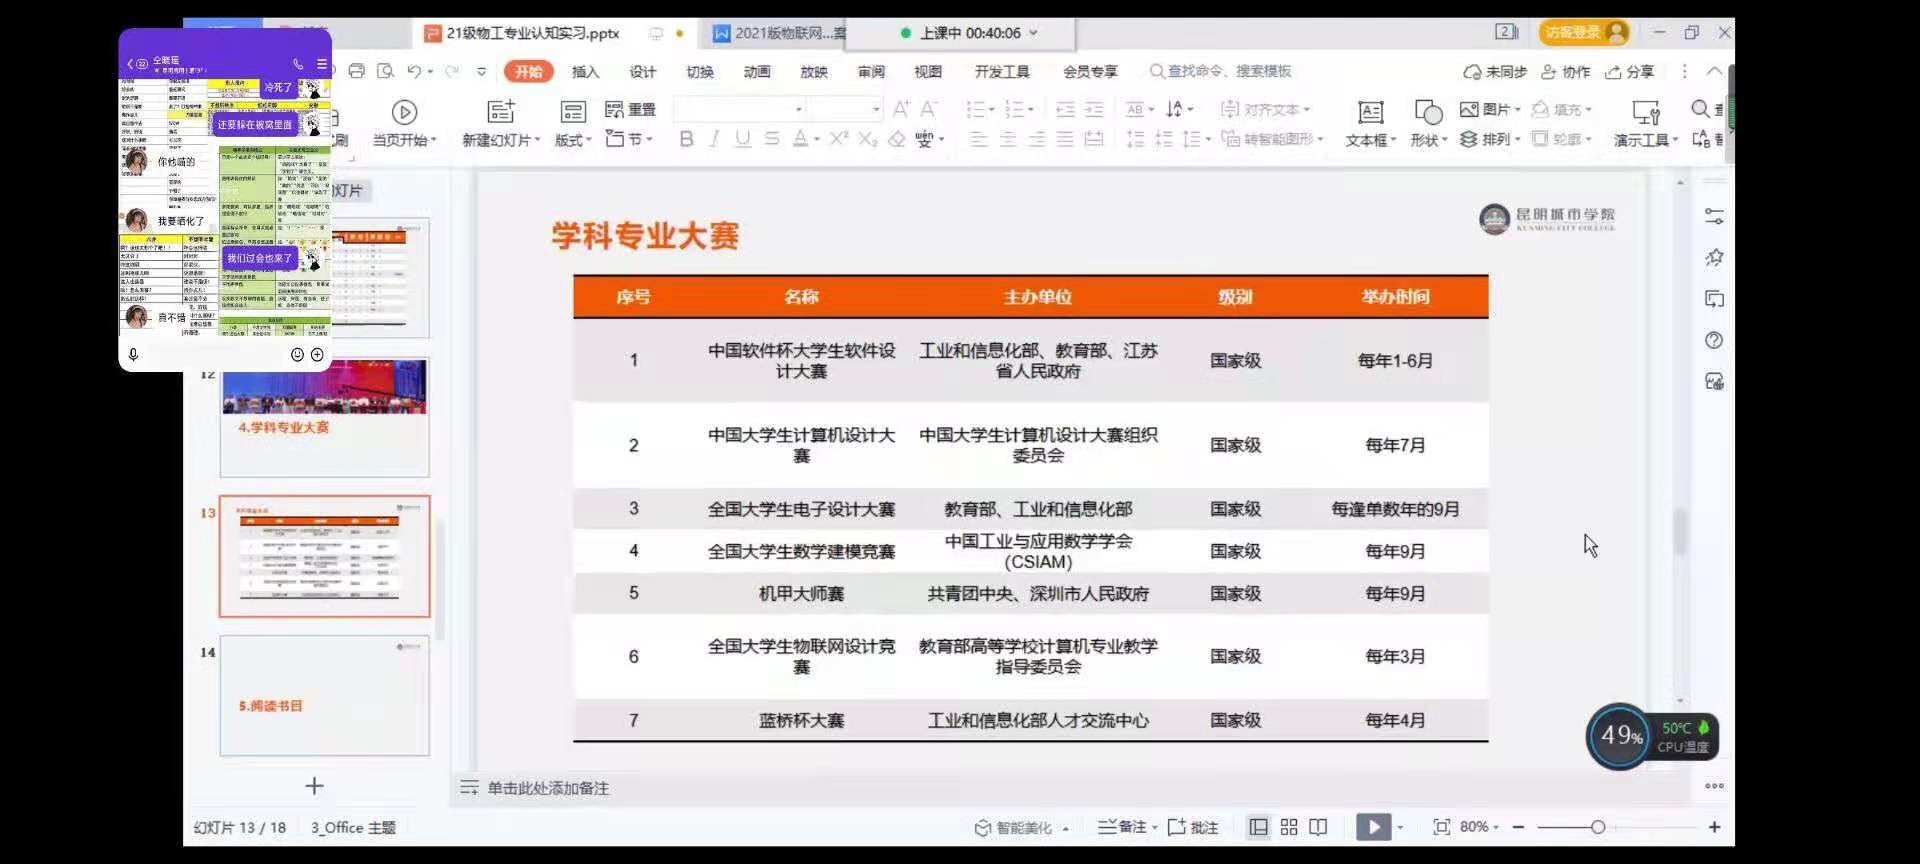Click the fit-to-window zoom icon
The width and height of the screenshot is (1920, 864).
pyautogui.click(x=1441, y=827)
